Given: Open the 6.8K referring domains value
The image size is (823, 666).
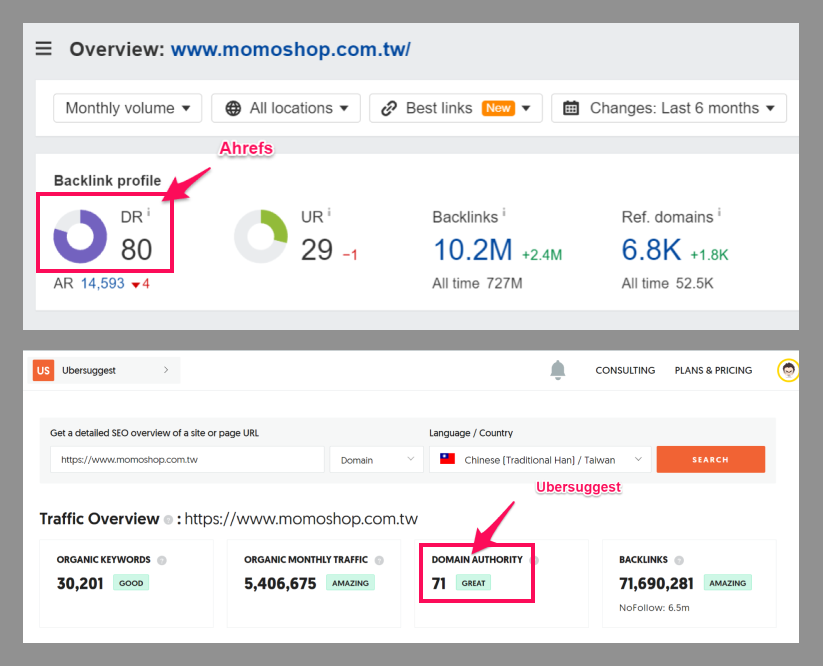Looking at the screenshot, I should click(651, 250).
